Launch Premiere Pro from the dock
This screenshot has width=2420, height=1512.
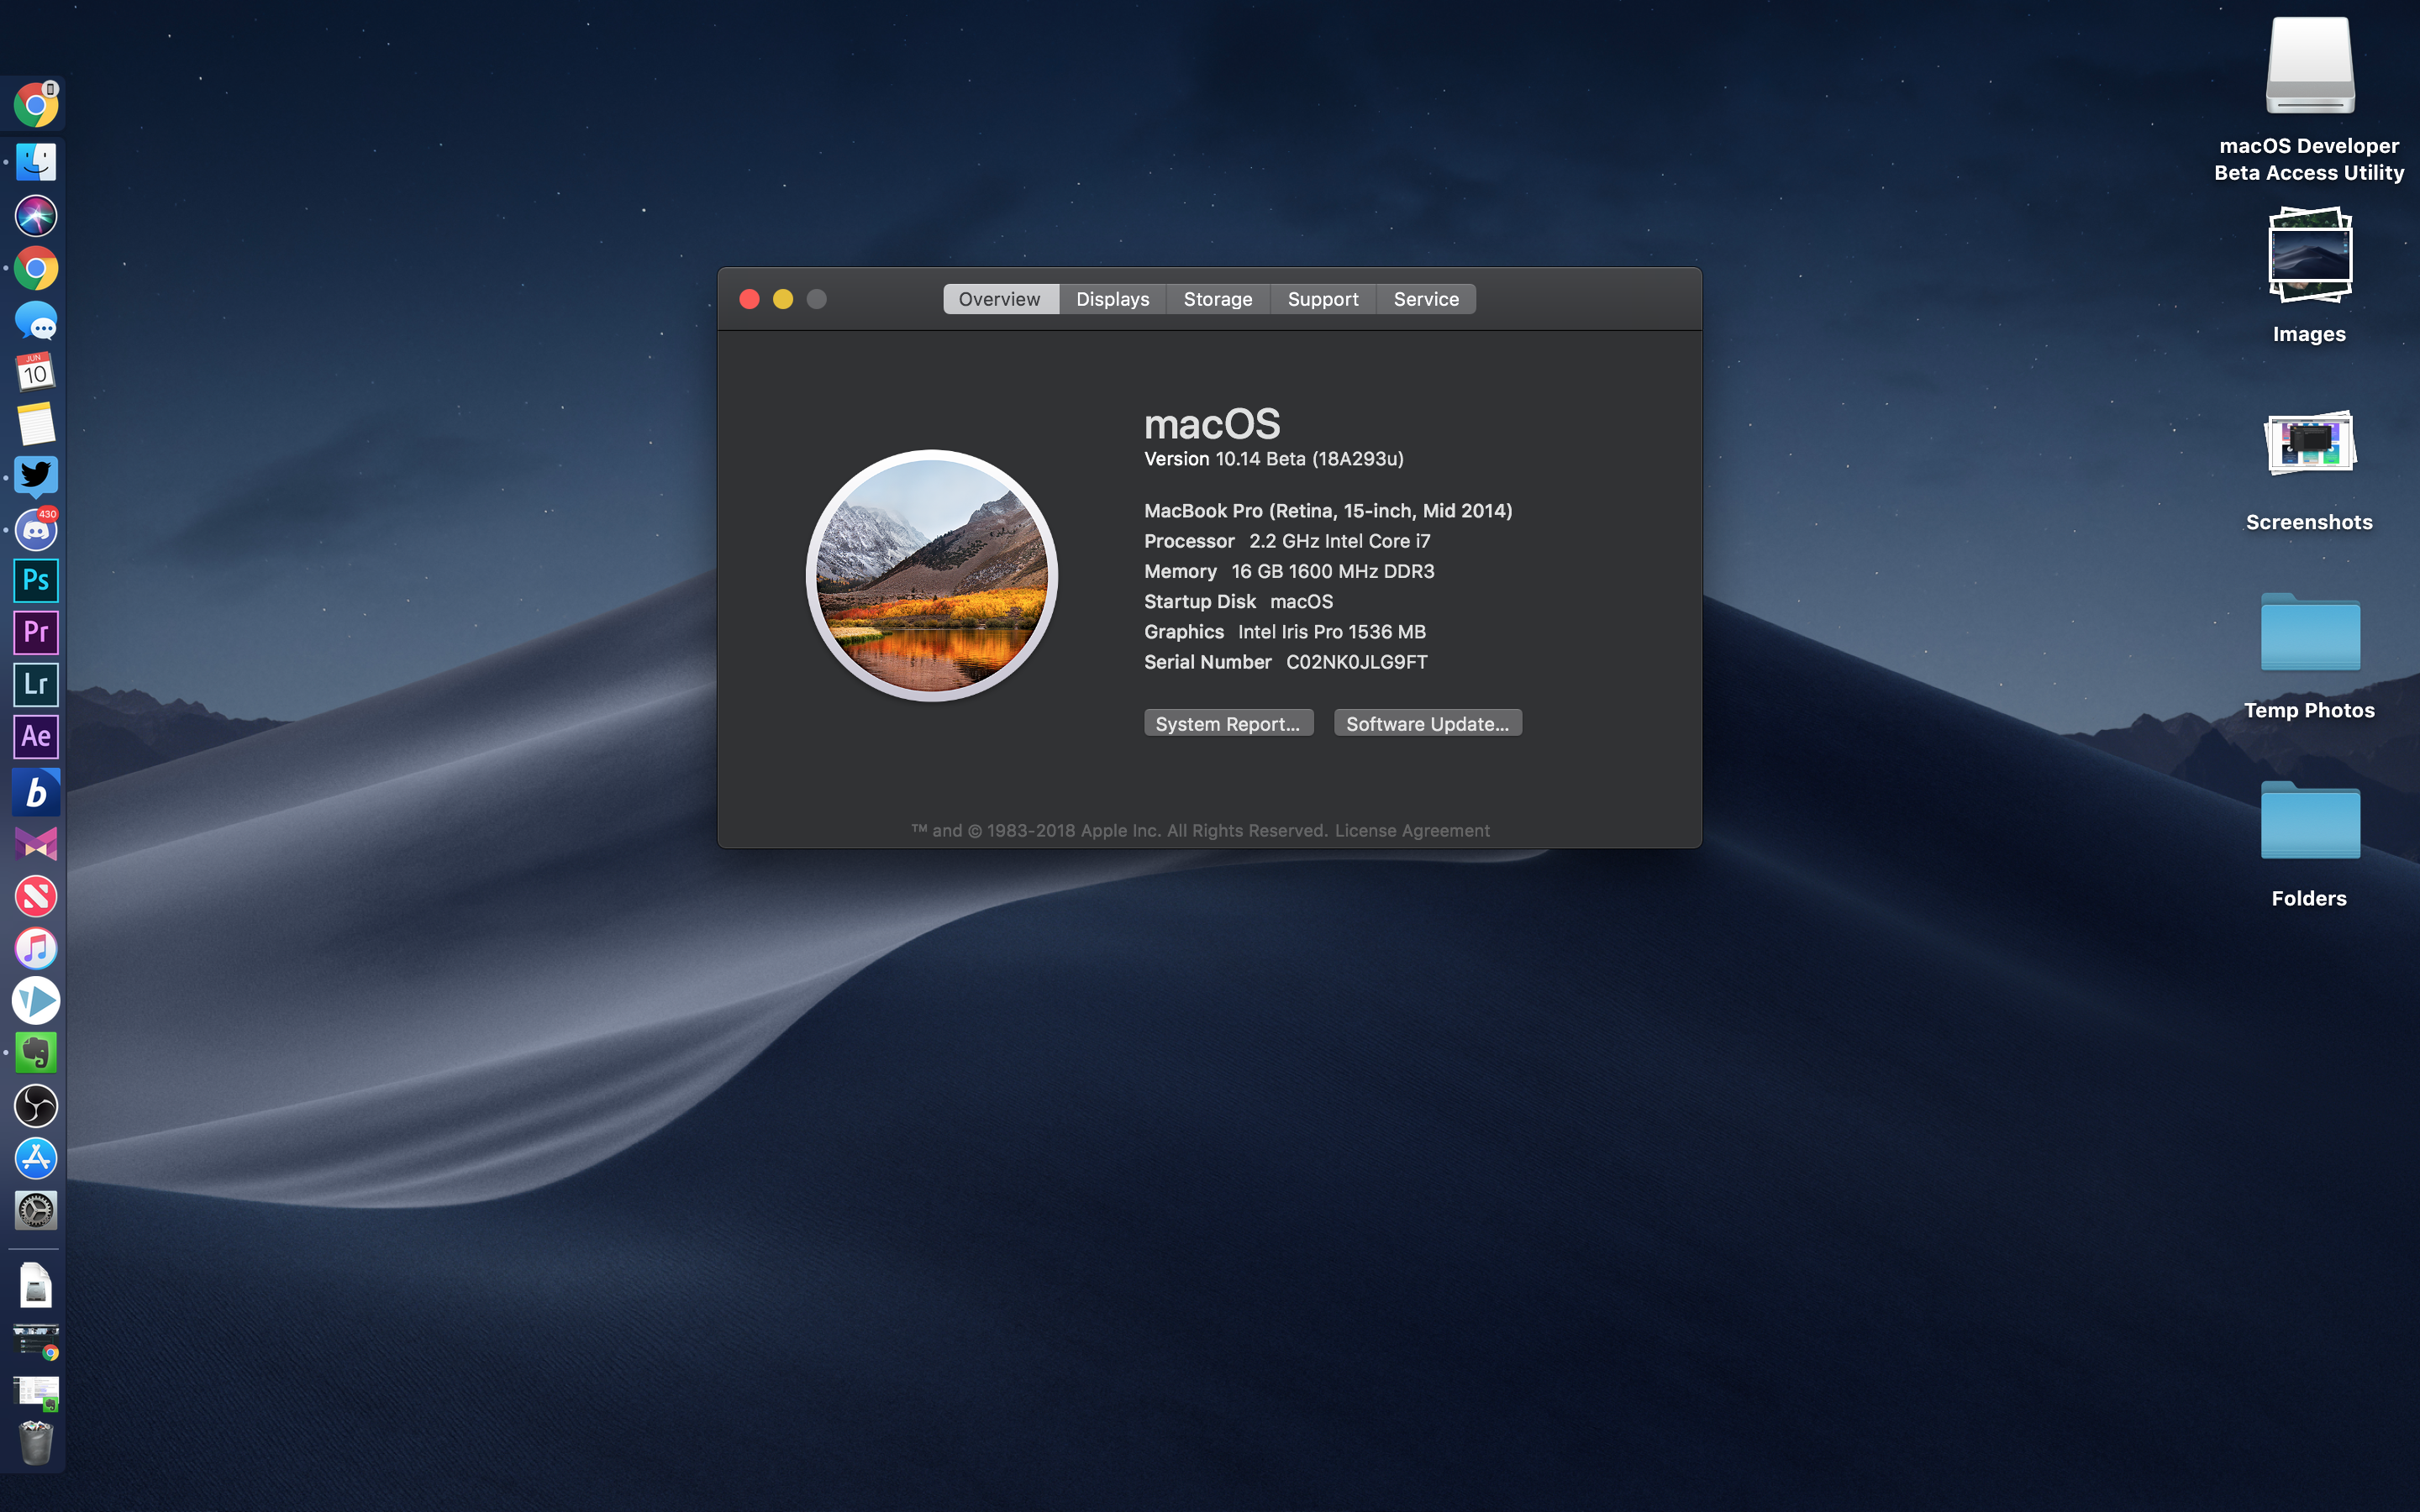click(x=36, y=632)
